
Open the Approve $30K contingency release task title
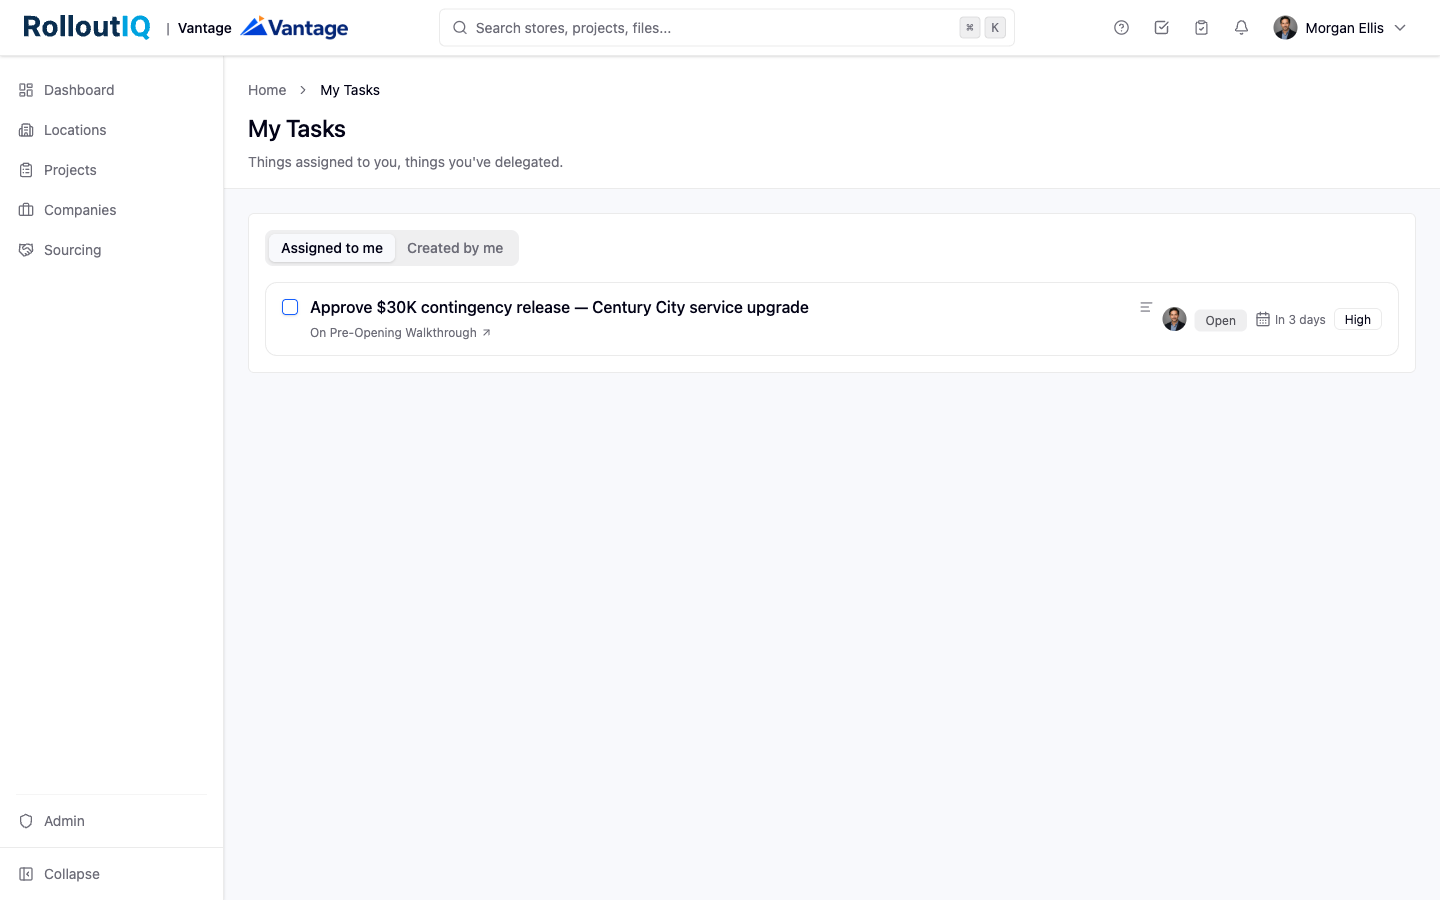[x=559, y=307]
